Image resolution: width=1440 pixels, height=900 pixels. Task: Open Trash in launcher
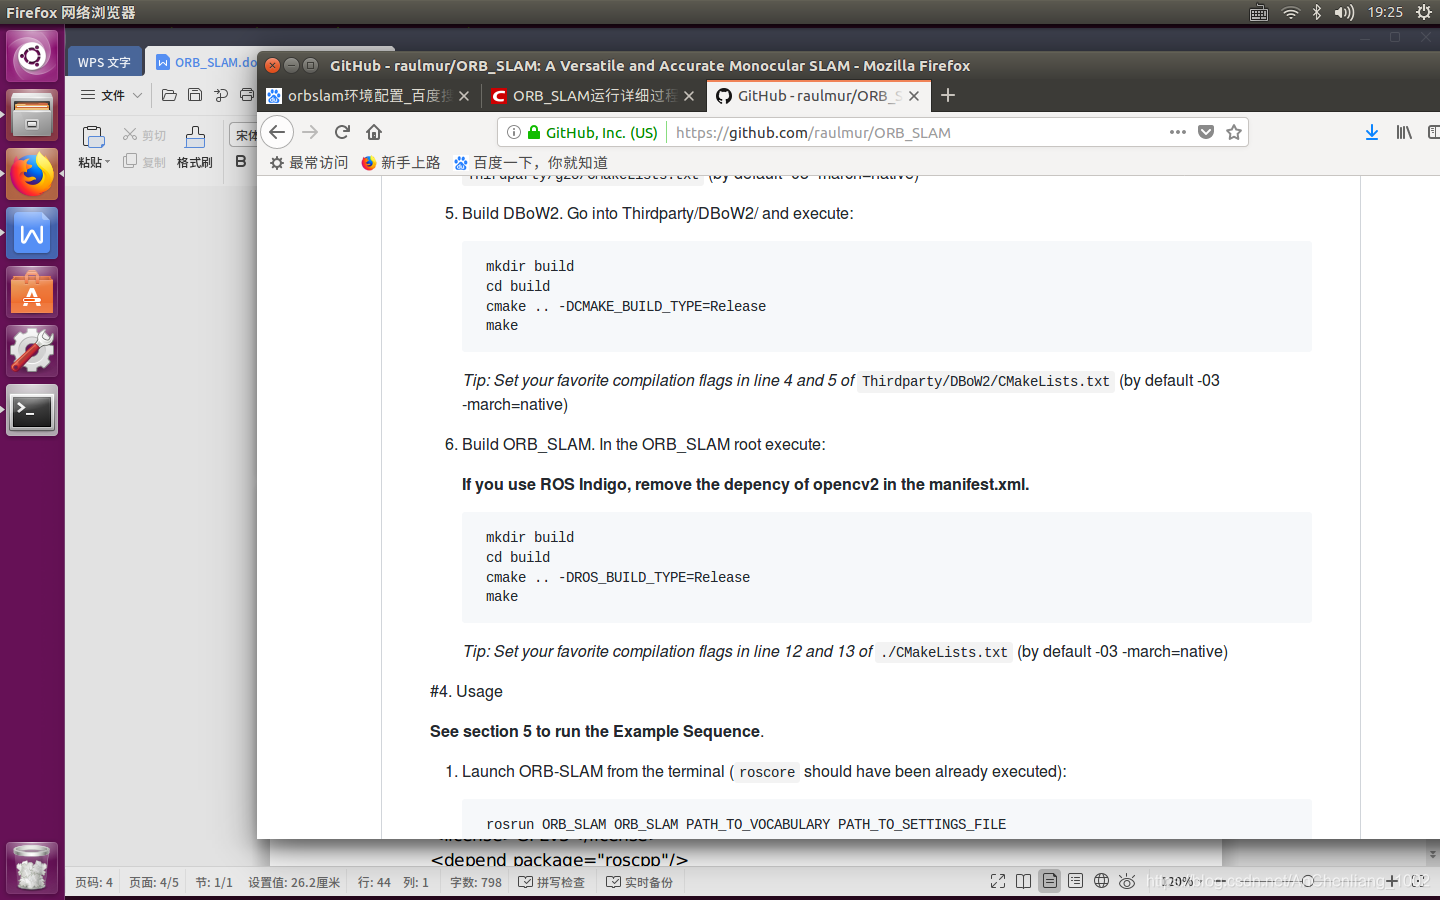(x=32, y=867)
